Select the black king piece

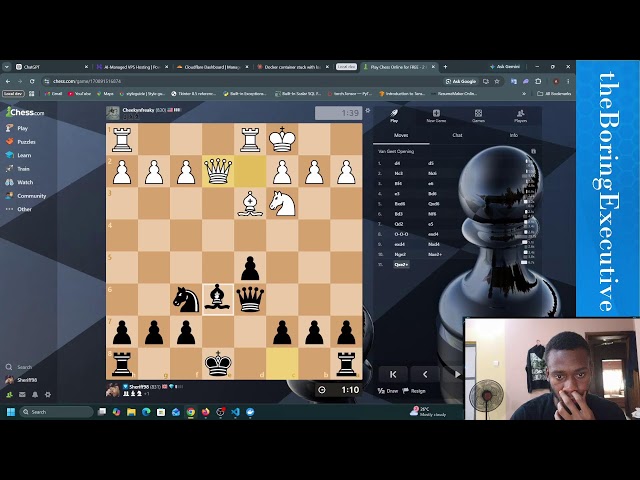[218, 363]
